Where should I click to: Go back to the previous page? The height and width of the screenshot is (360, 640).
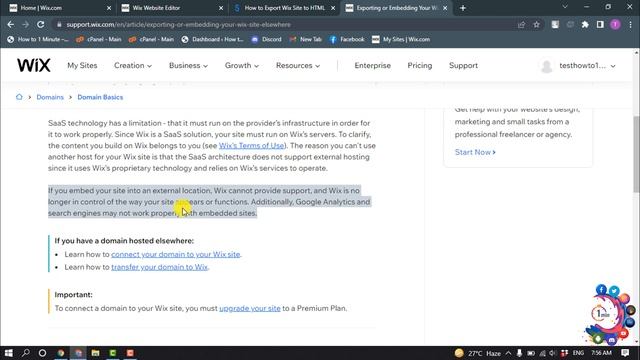click(x=11, y=24)
